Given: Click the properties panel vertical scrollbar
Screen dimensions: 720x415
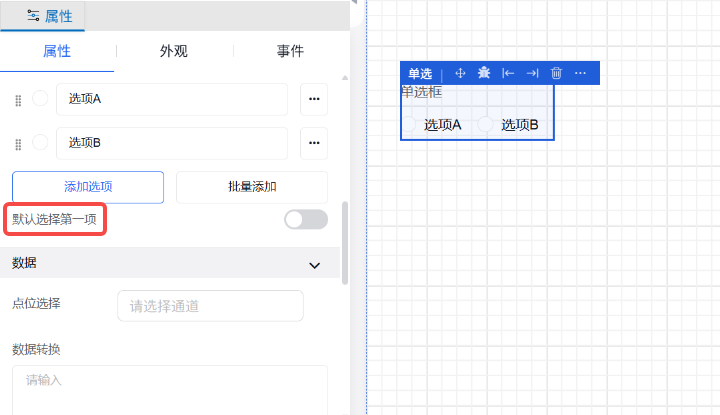Looking at the screenshot, I should [345, 243].
